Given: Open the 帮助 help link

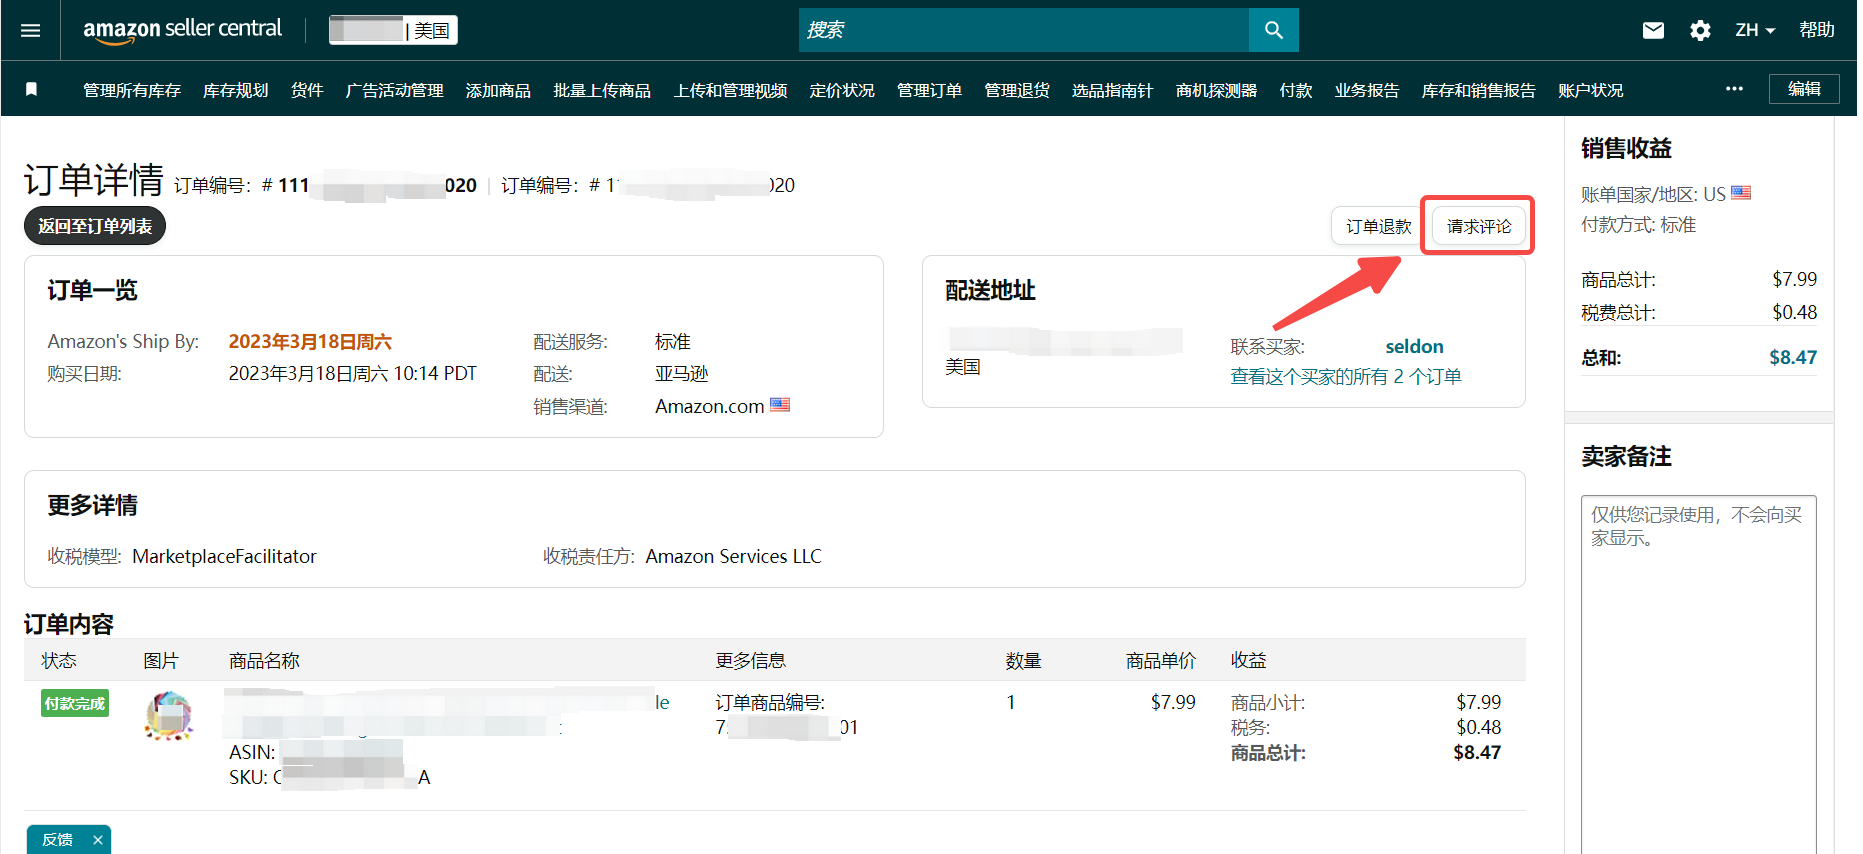Looking at the screenshot, I should tap(1816, 30).
